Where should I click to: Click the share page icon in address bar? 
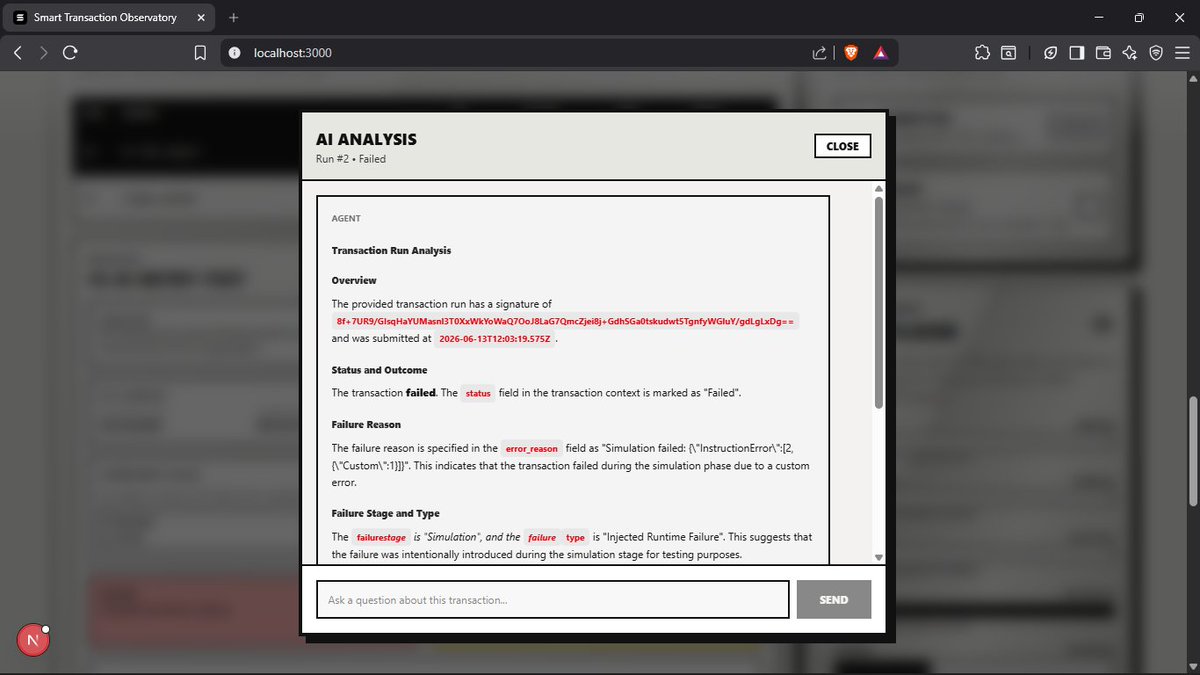(819, 53)
